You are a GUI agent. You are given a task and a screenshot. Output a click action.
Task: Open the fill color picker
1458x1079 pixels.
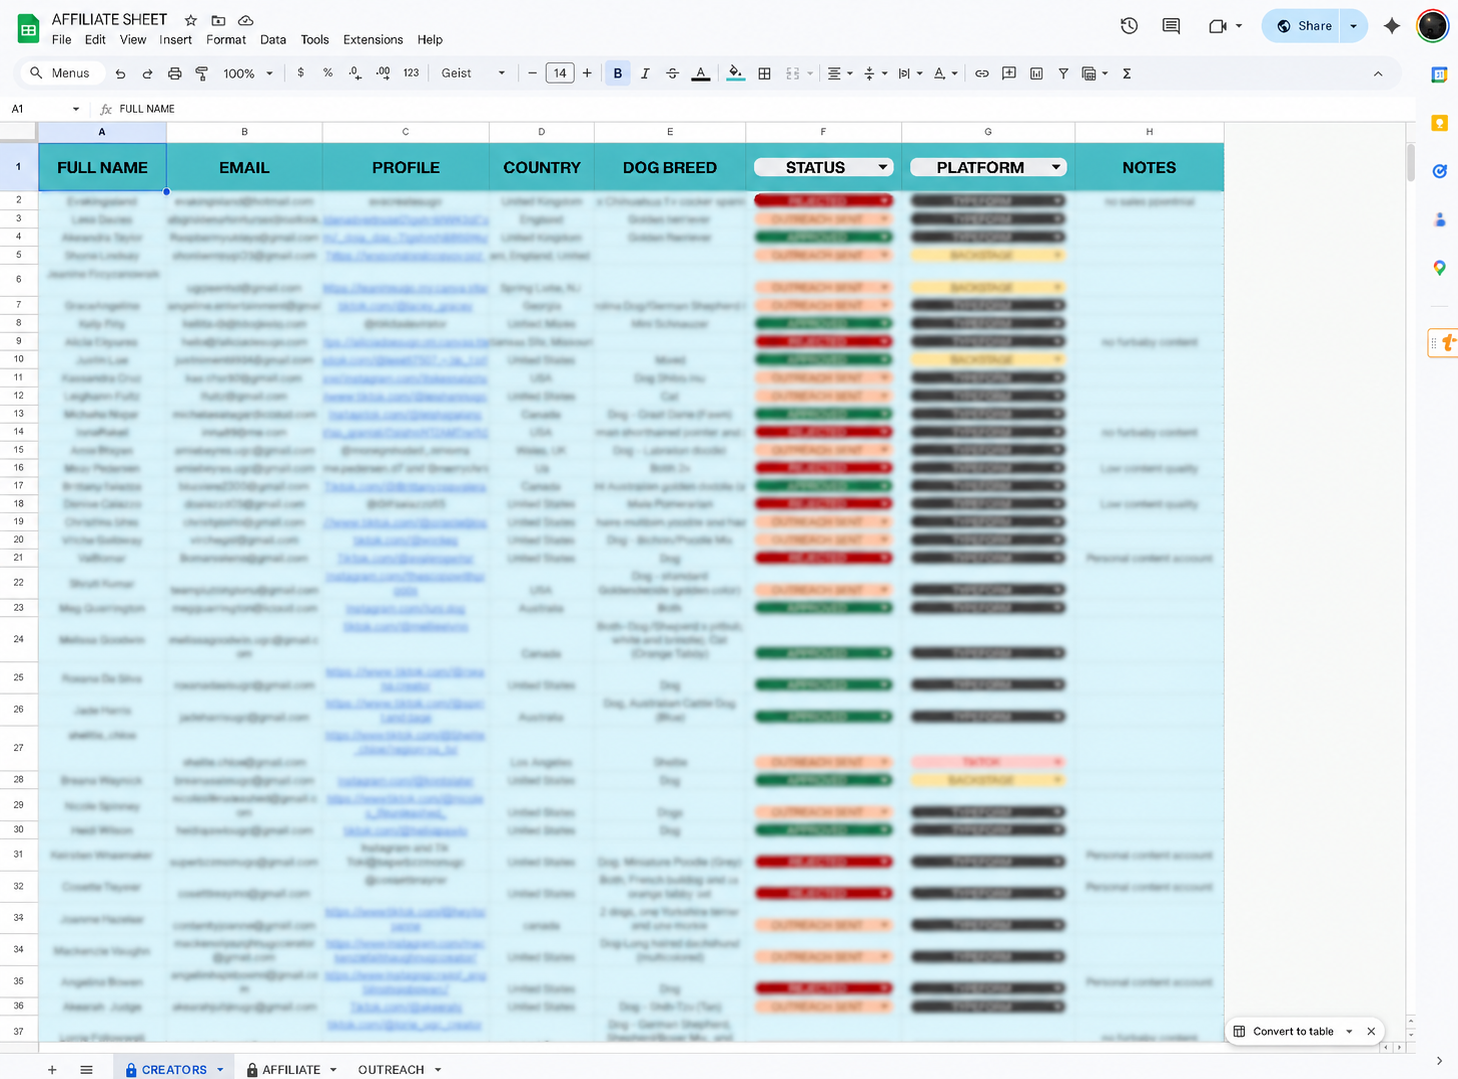[735, 73]
